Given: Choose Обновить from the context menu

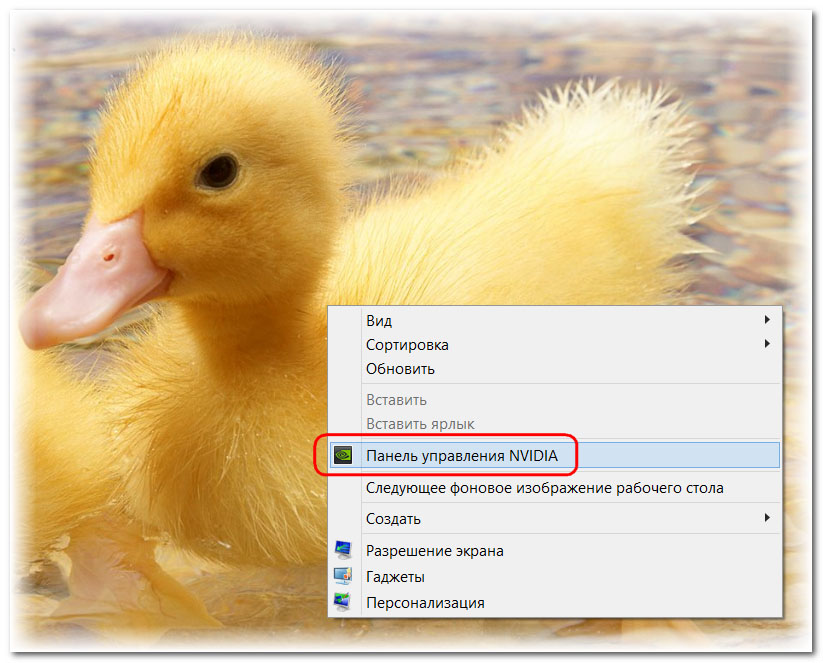Looking at the screenshot, I should 555,369.
